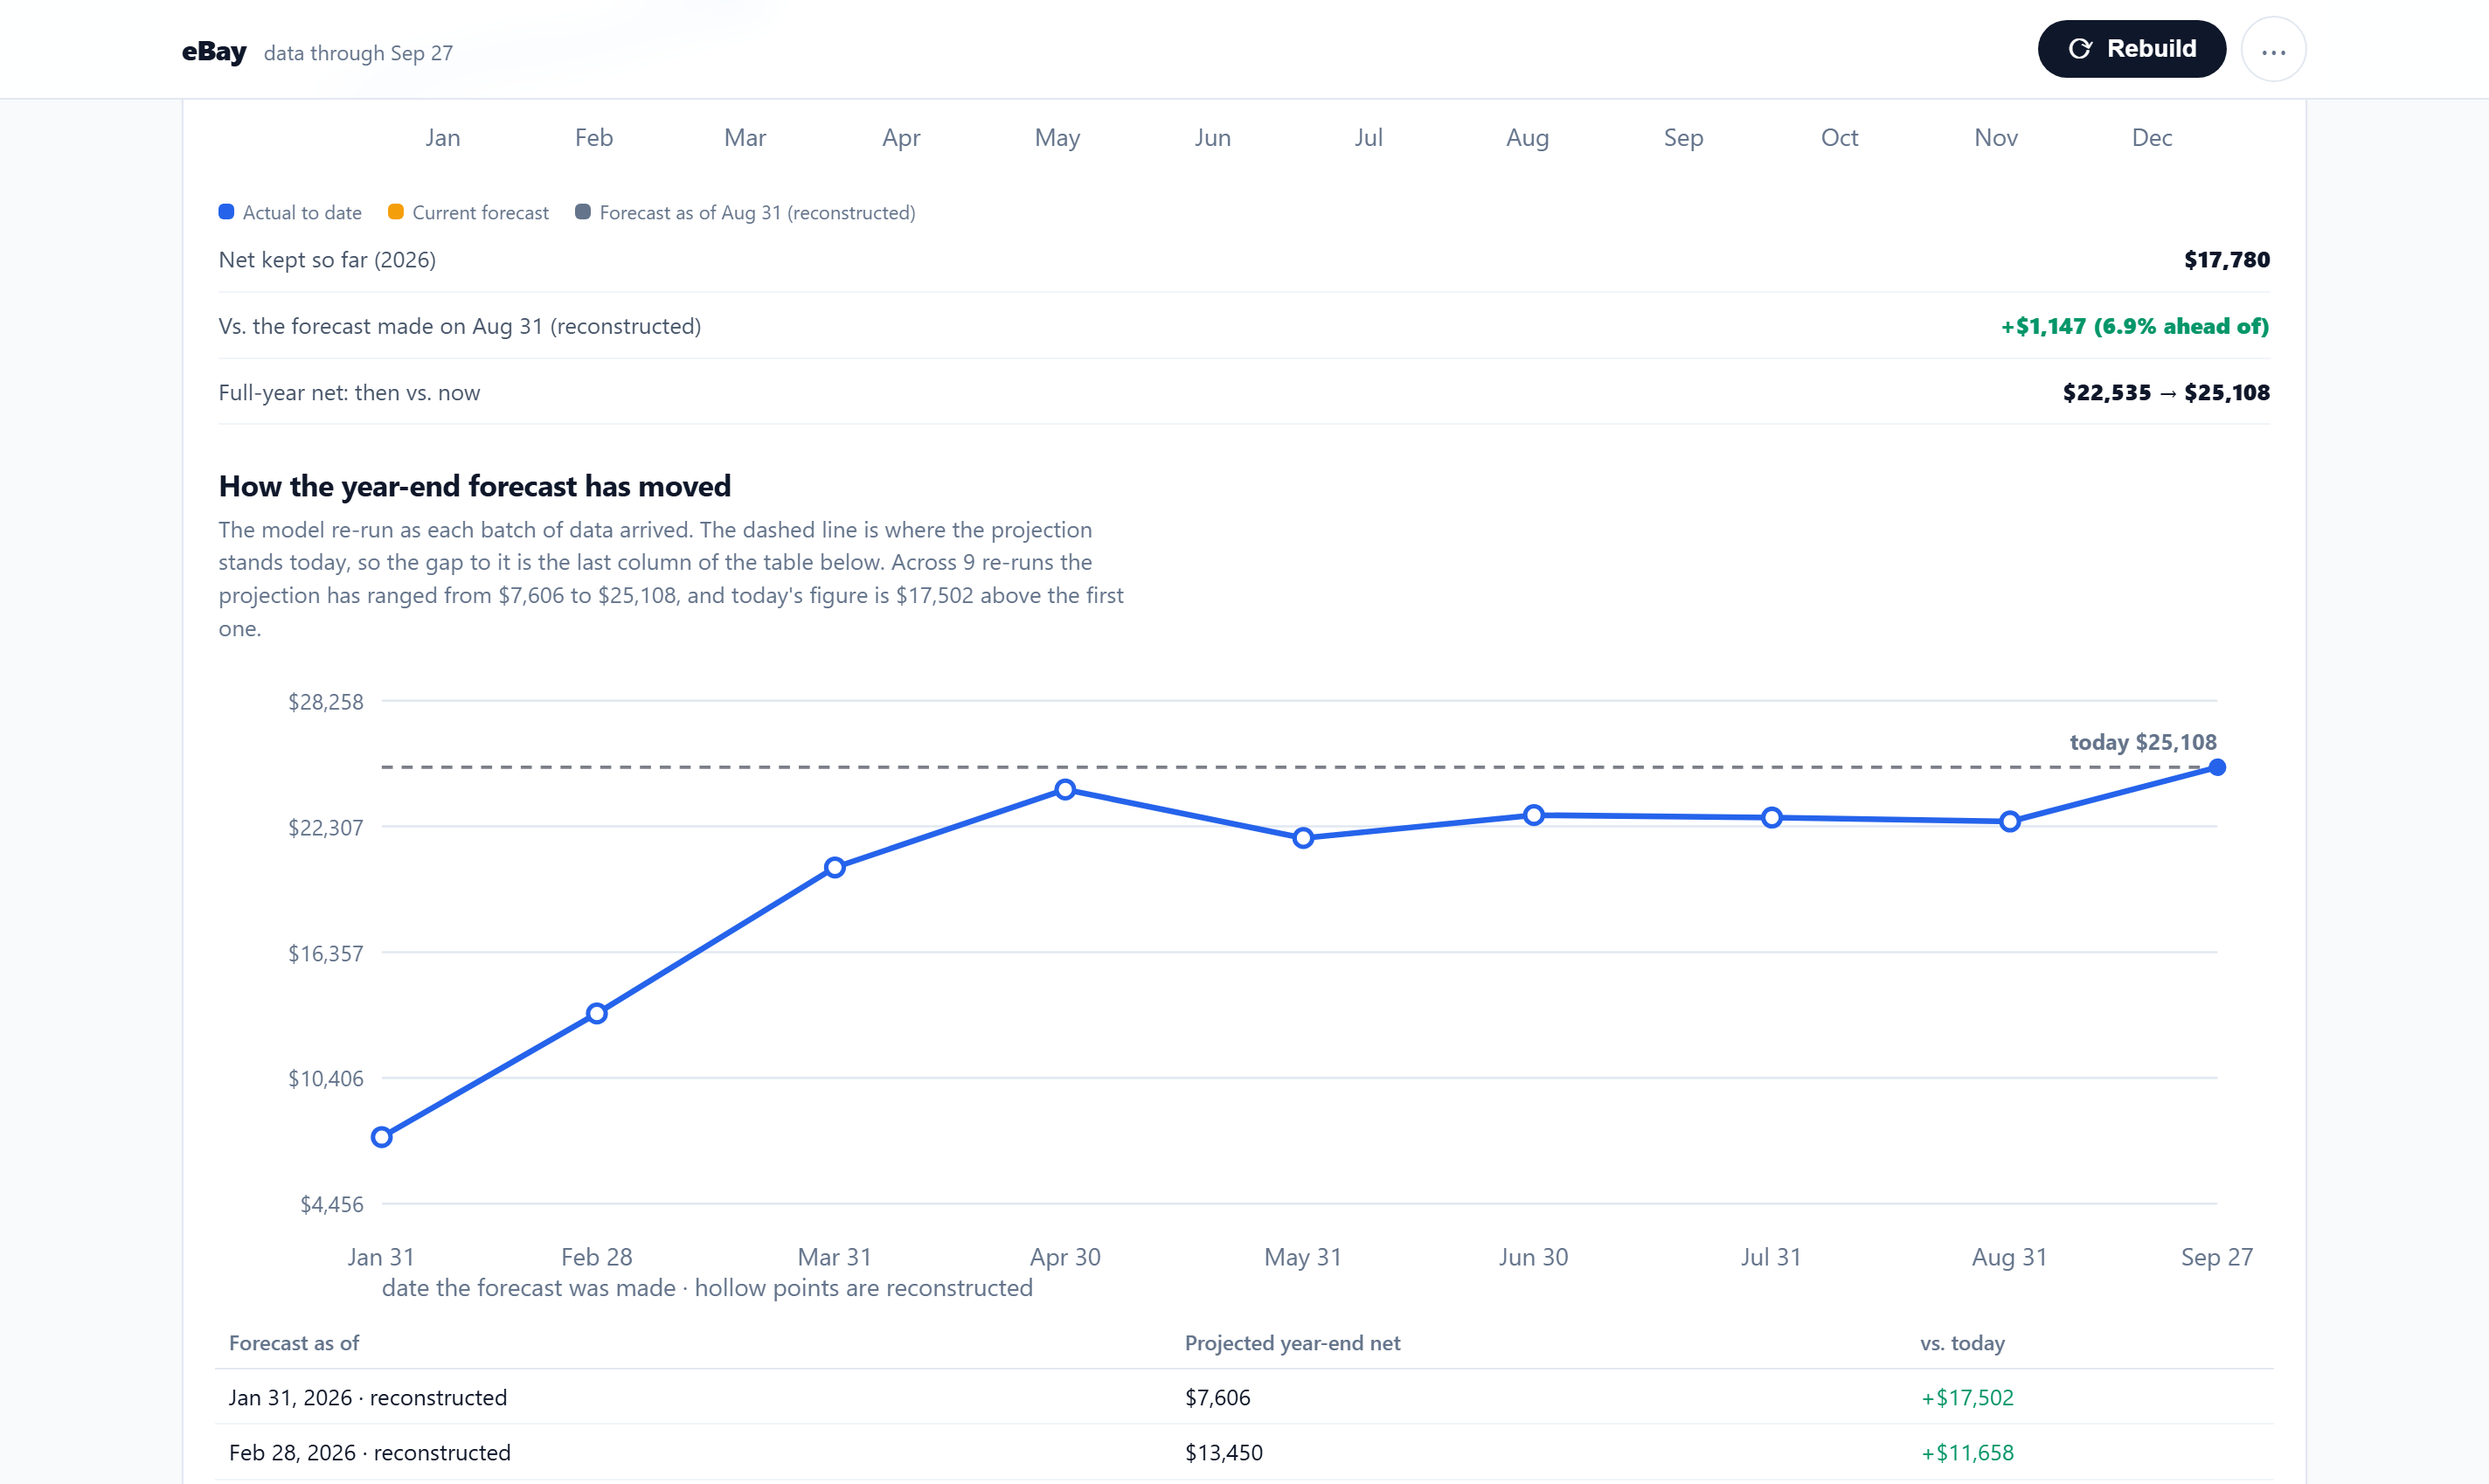This screenshot has width=2489, height=1484.
Task: Select the Apr 30 forecast point on chart
Action: (1065, 790)
